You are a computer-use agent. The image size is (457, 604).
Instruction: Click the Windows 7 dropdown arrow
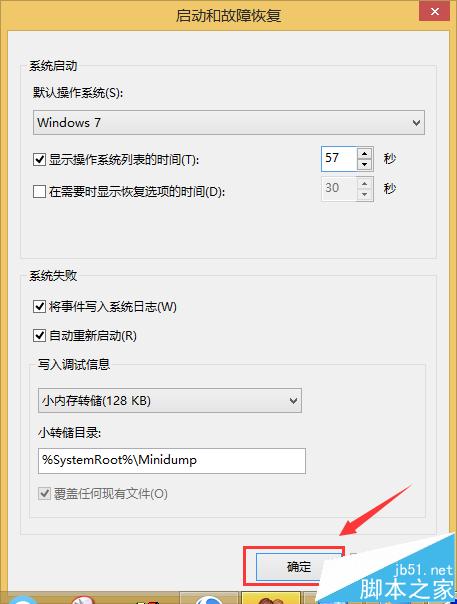(416, 123)
